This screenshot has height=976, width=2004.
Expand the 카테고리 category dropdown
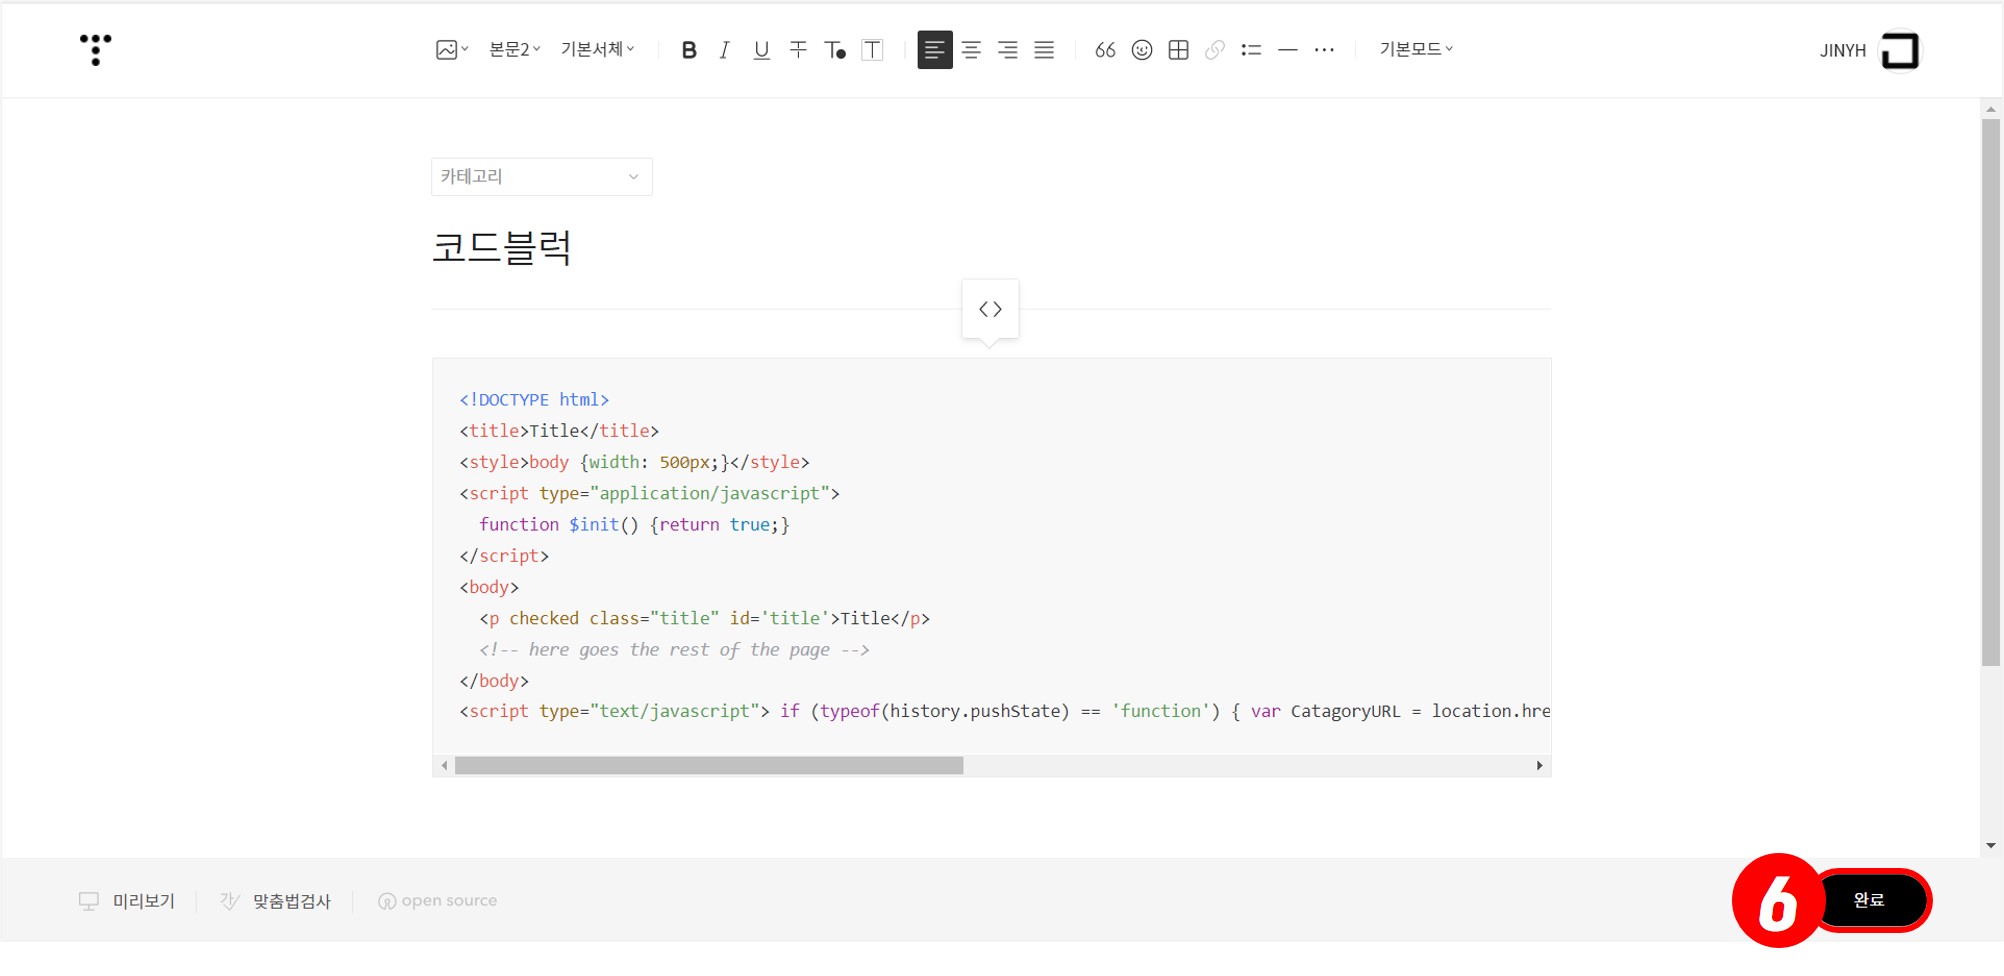pos(542,177)
